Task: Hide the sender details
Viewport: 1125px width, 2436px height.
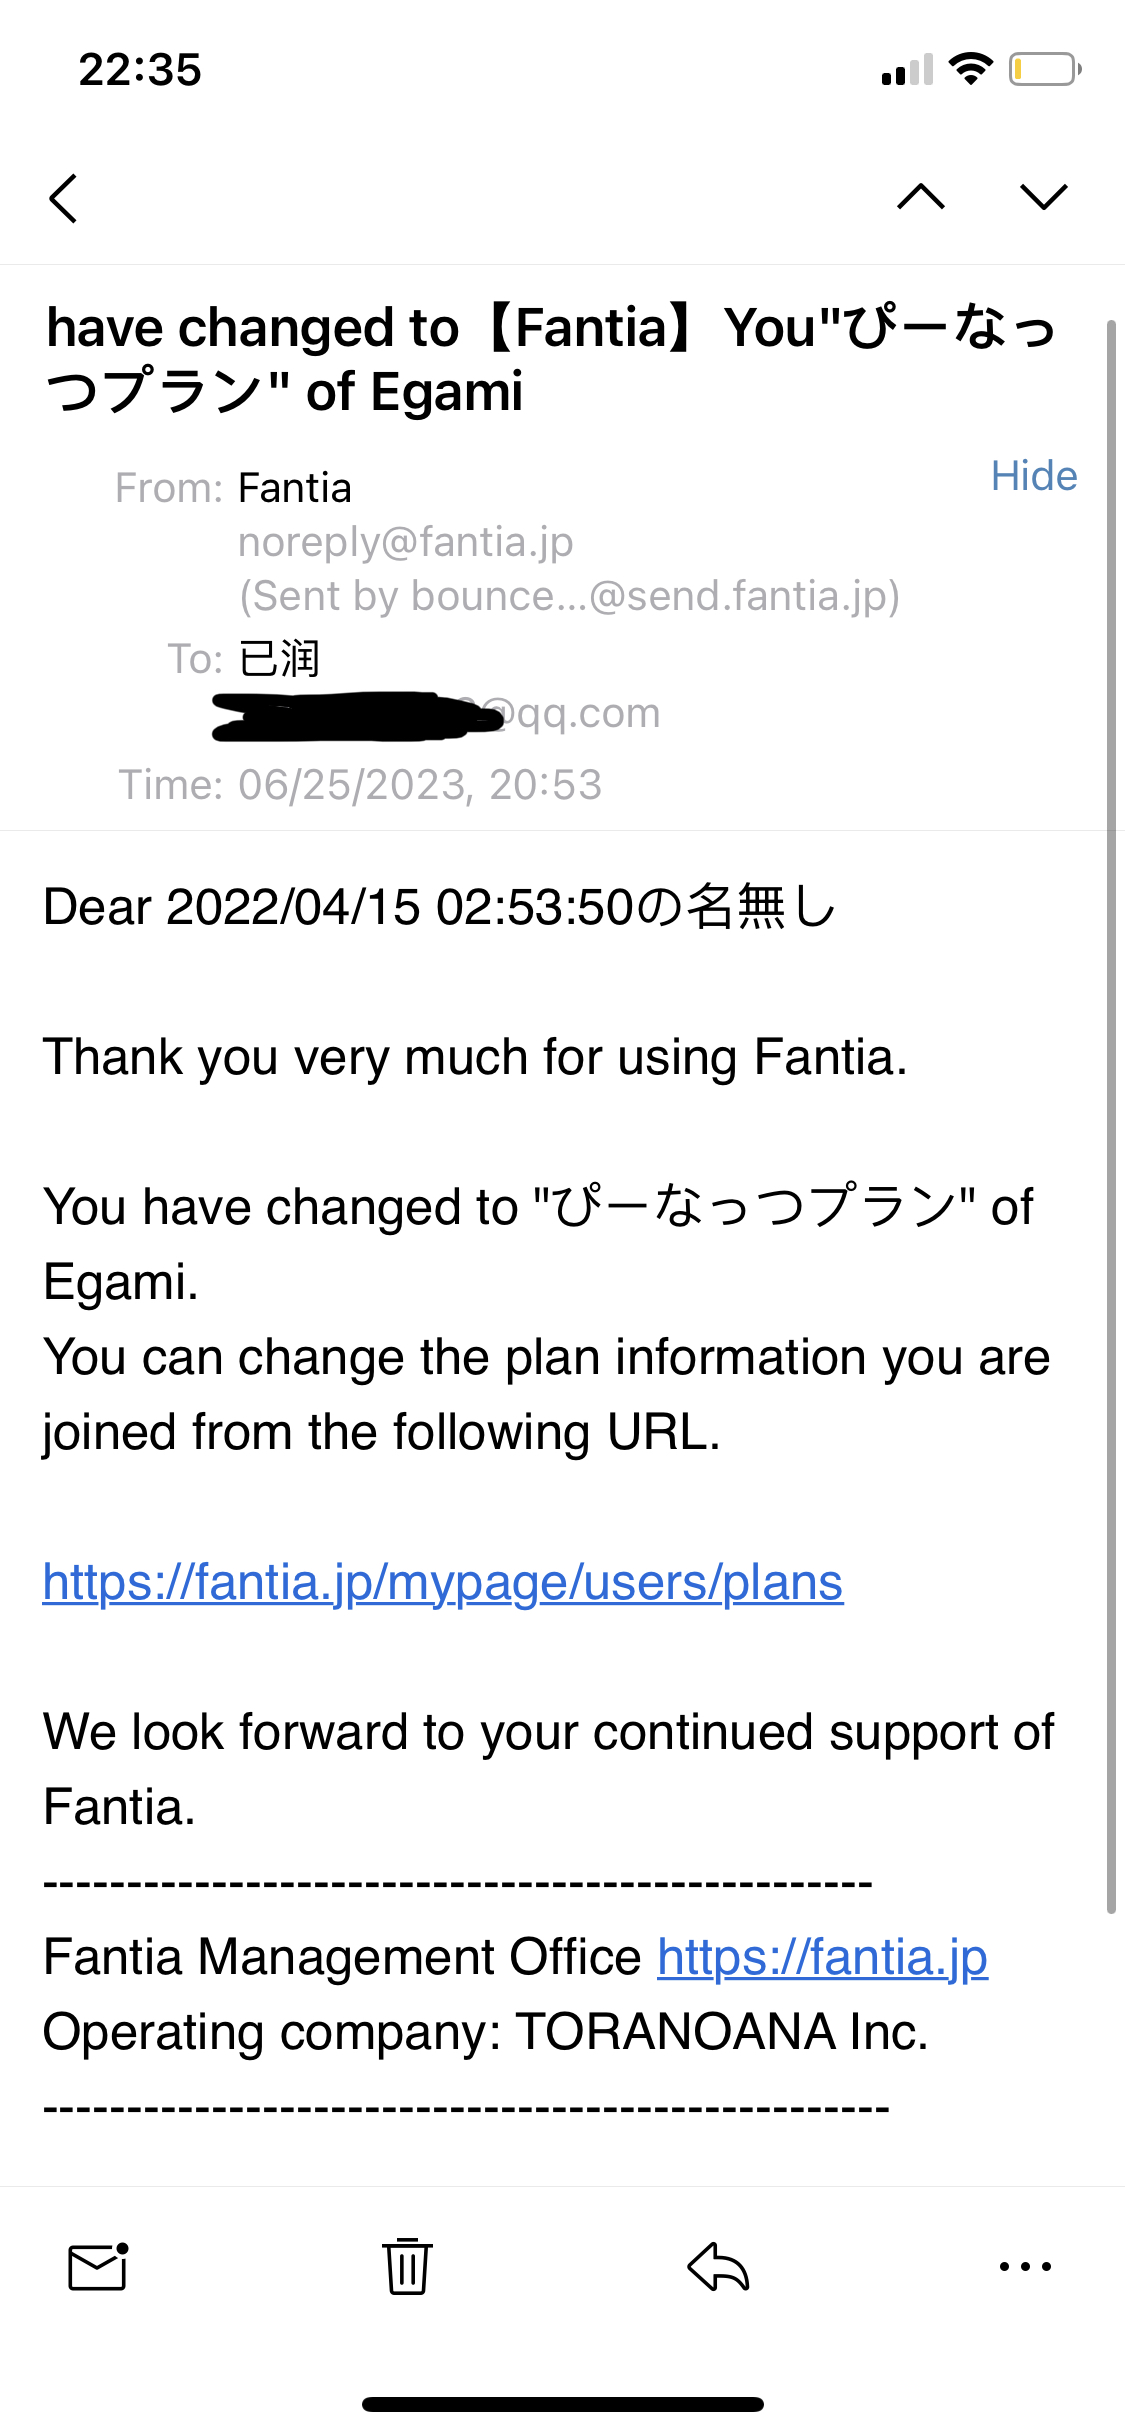Action: (x=1034, y=476)
